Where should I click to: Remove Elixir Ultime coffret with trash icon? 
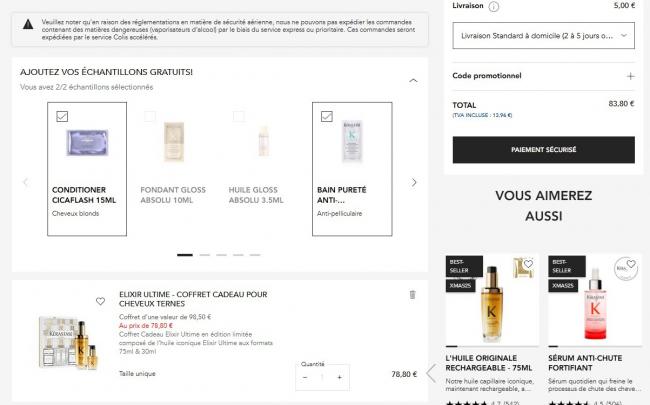click(412, 295)
